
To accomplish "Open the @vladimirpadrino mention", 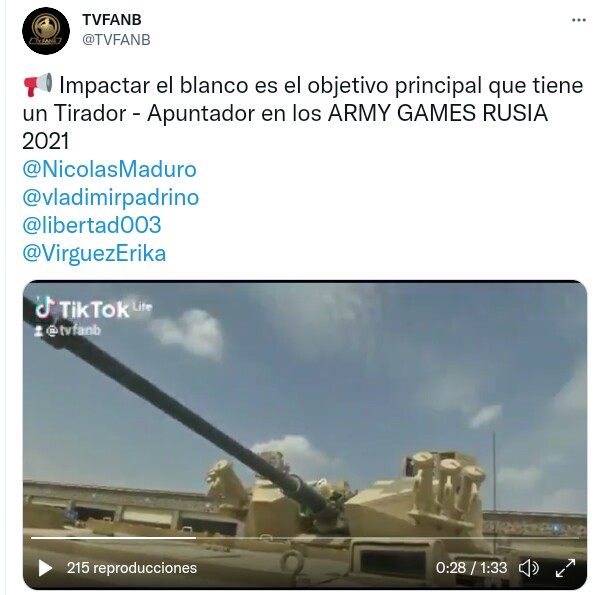I will [110, 197].
